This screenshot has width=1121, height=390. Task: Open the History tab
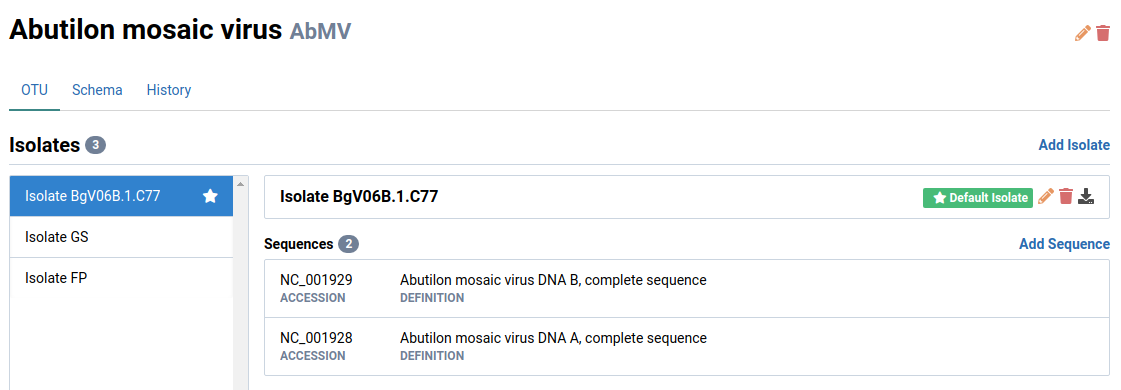click(169, 90)
